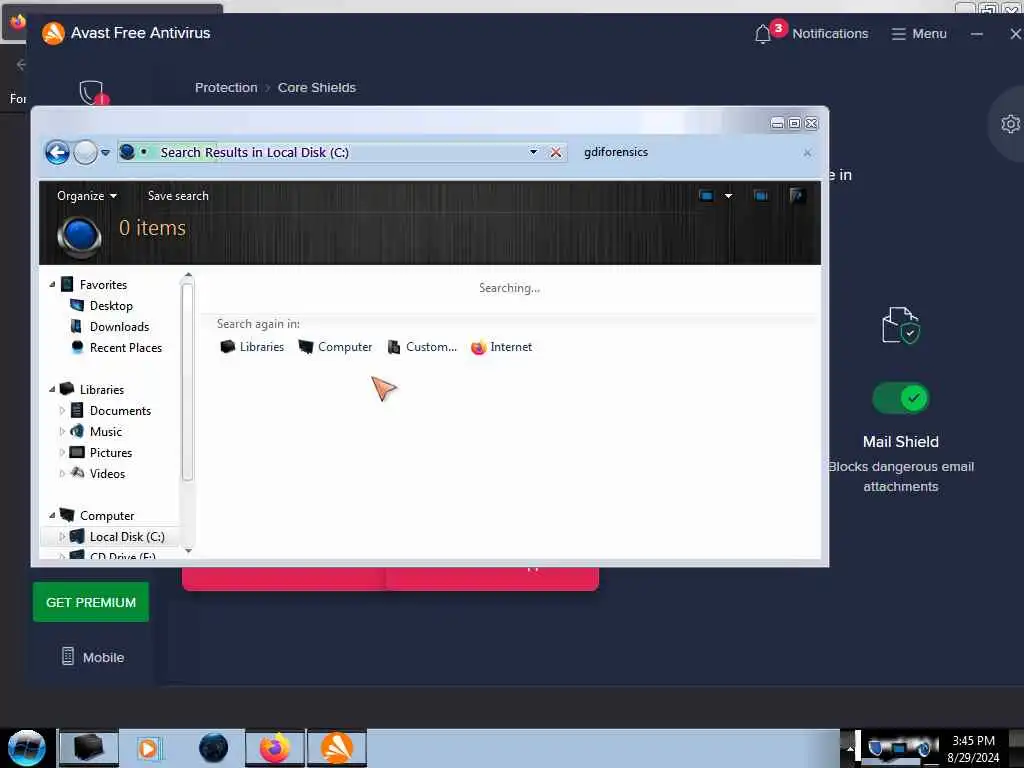Screen dimensions: 1024x768
Task: Search again on the Internet
Action: (x=502, y=347)
